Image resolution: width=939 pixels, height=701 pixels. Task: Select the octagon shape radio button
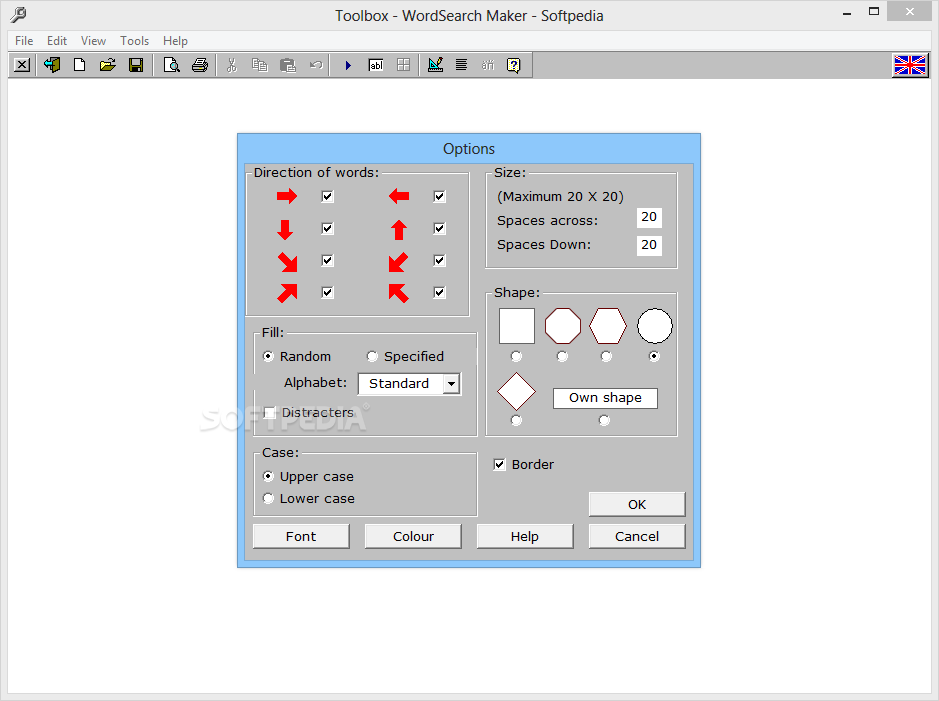tap(562, 356)
